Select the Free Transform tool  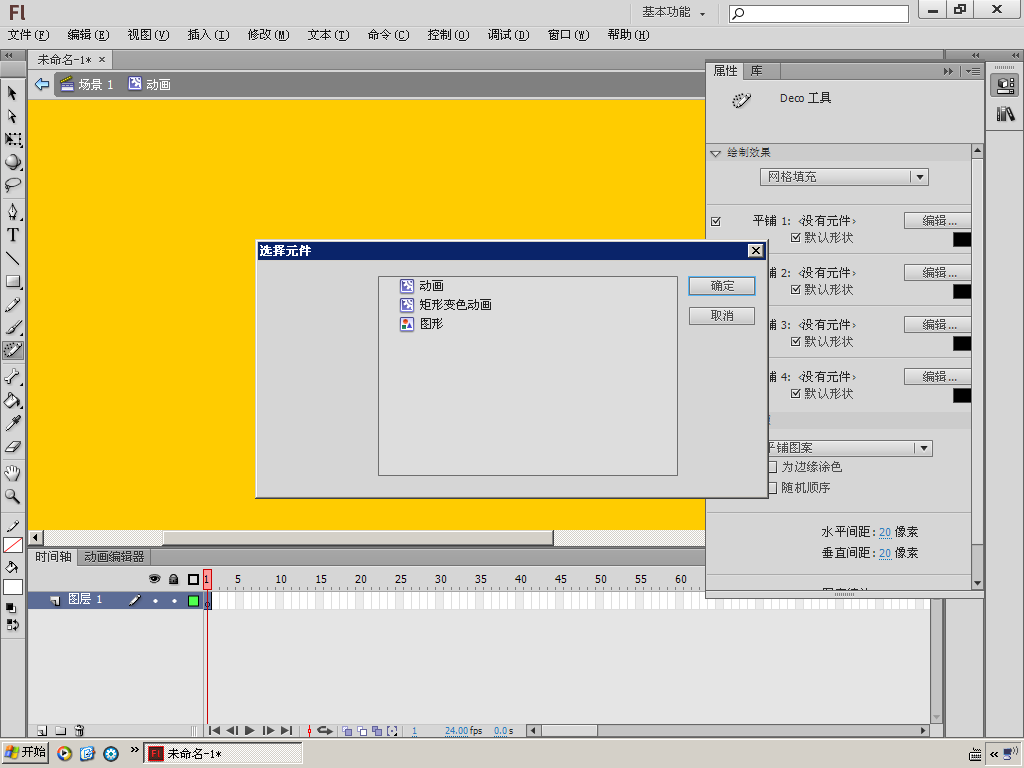12,139
